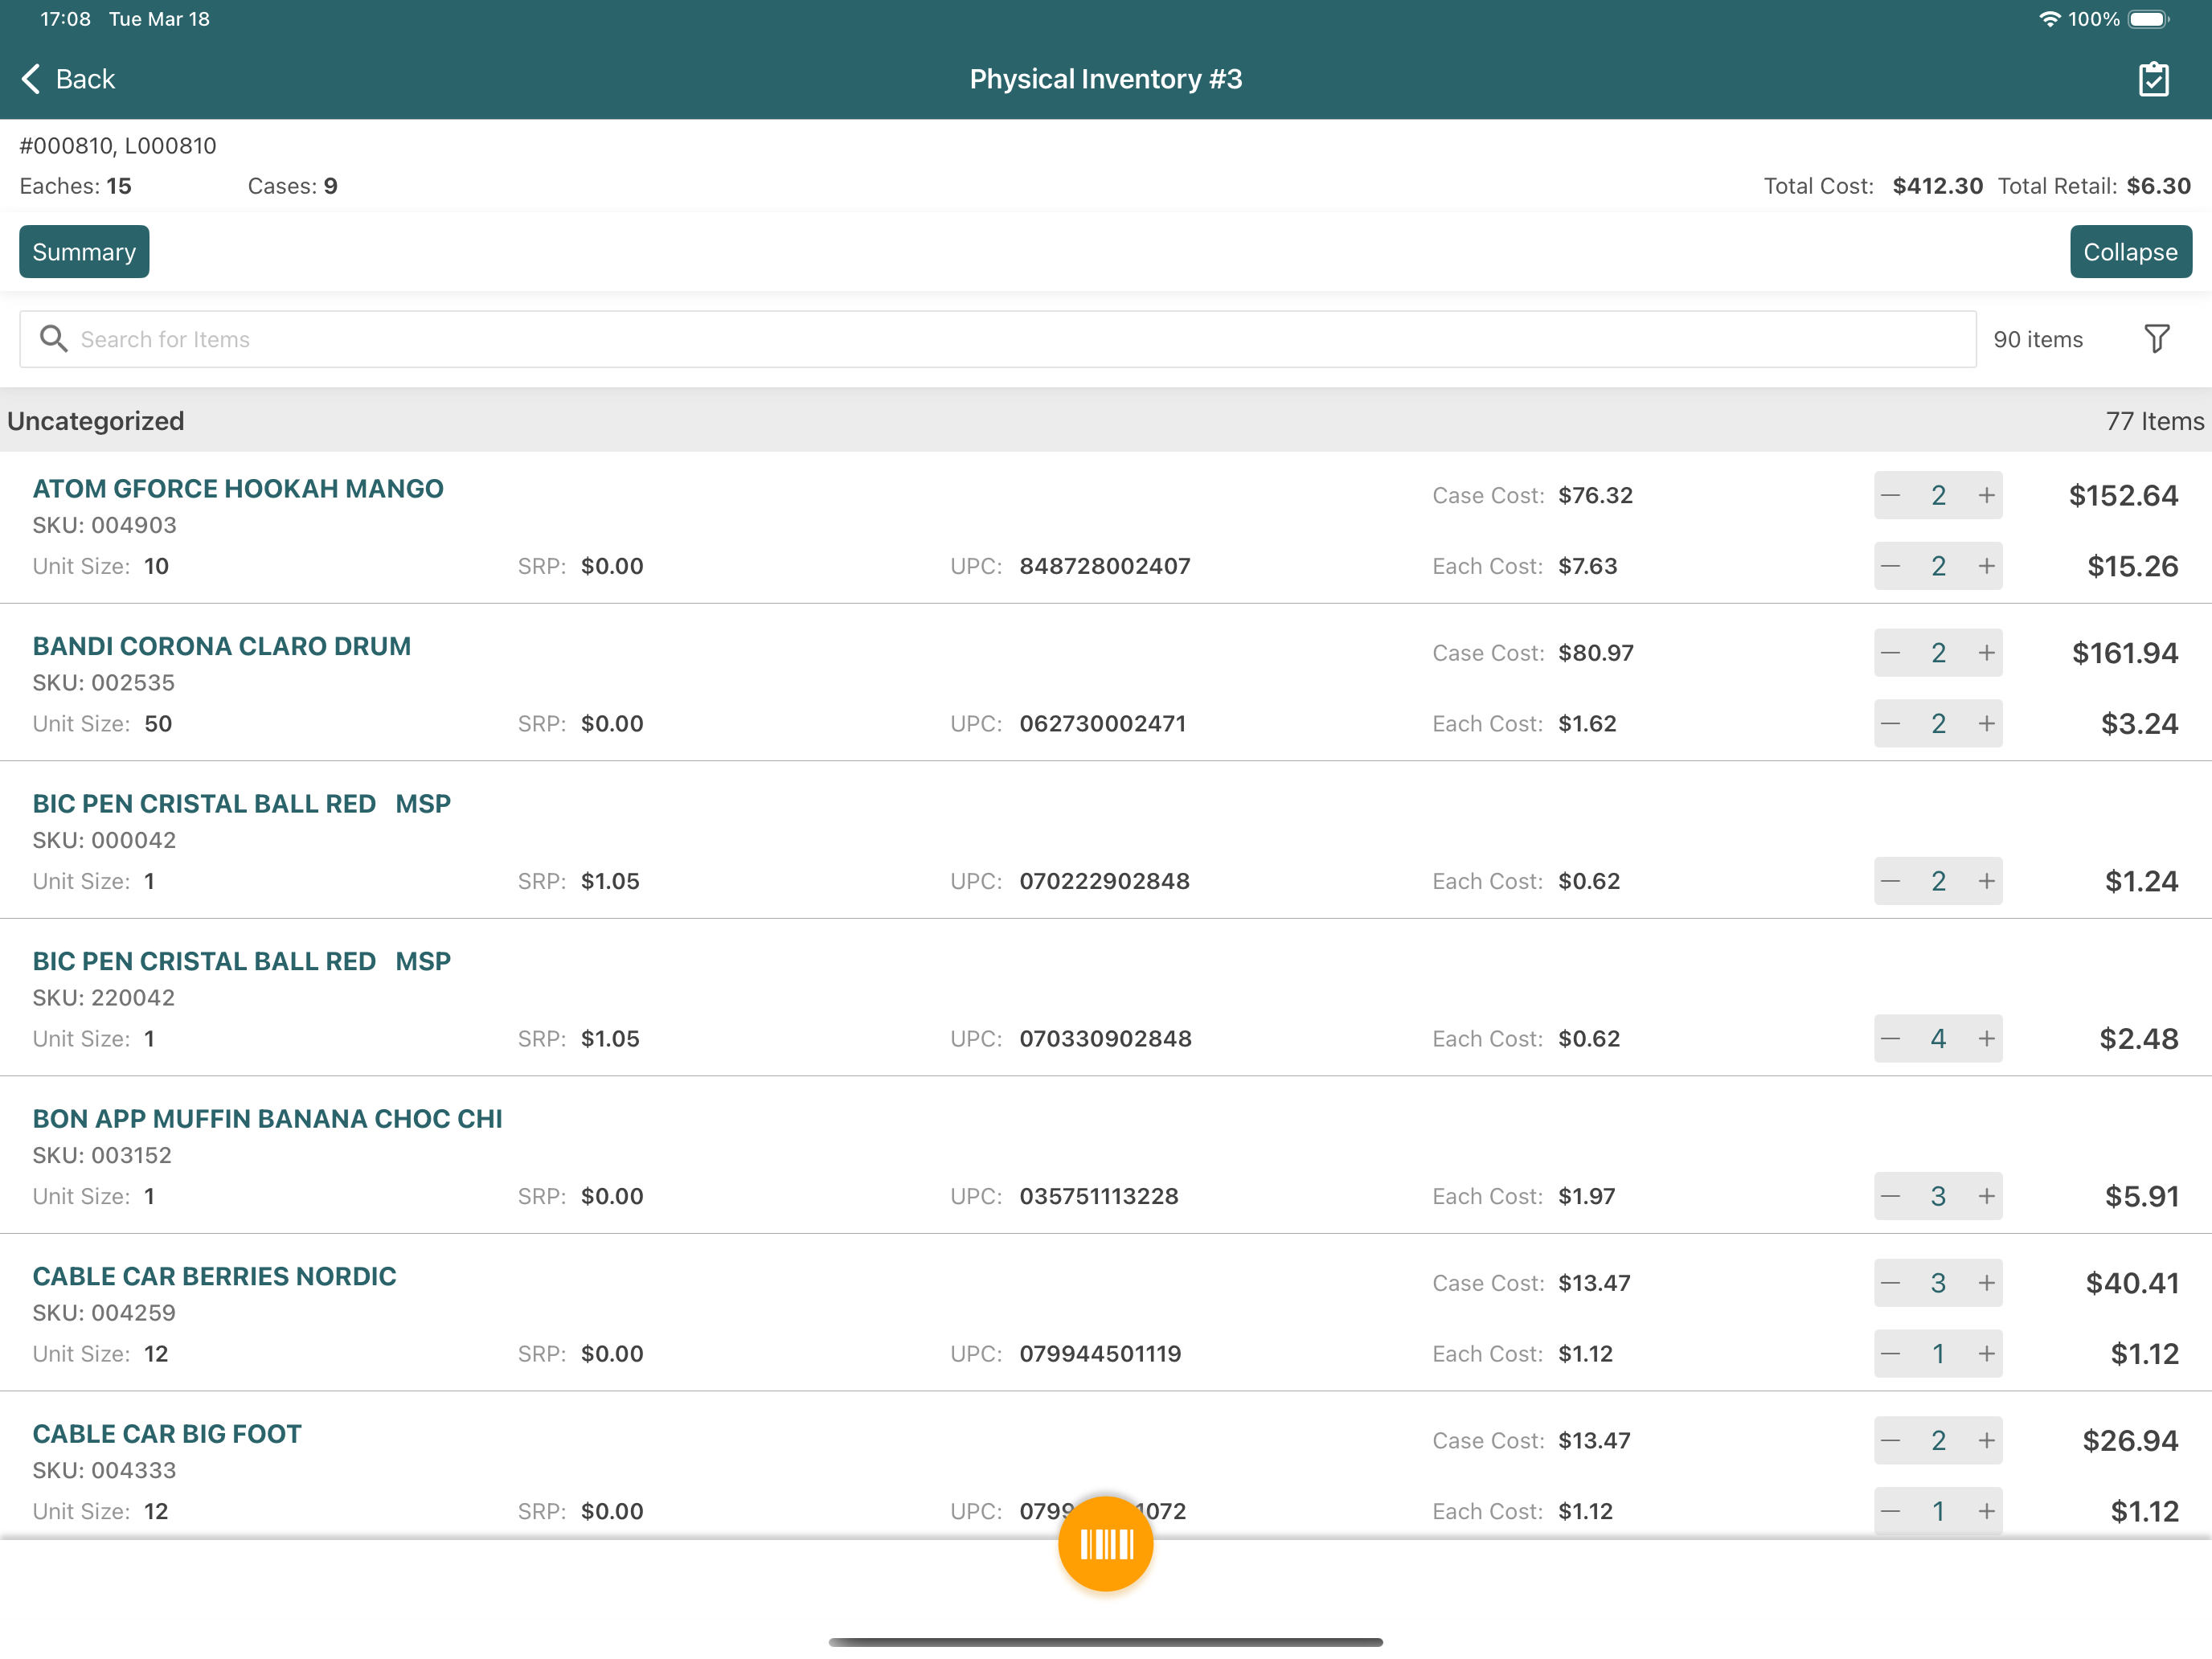Tap the $161.94 case total amount
Image resolution: width=2212 pixels, height=1659 pixels.
tap(2125, 653)
